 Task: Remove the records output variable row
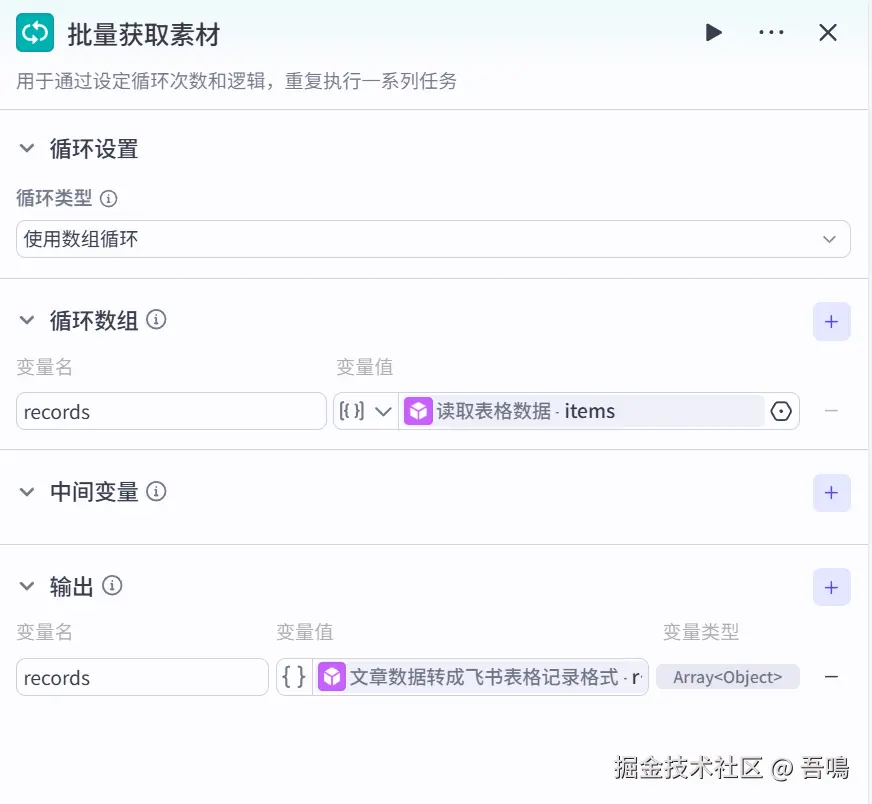pos(831,677)
